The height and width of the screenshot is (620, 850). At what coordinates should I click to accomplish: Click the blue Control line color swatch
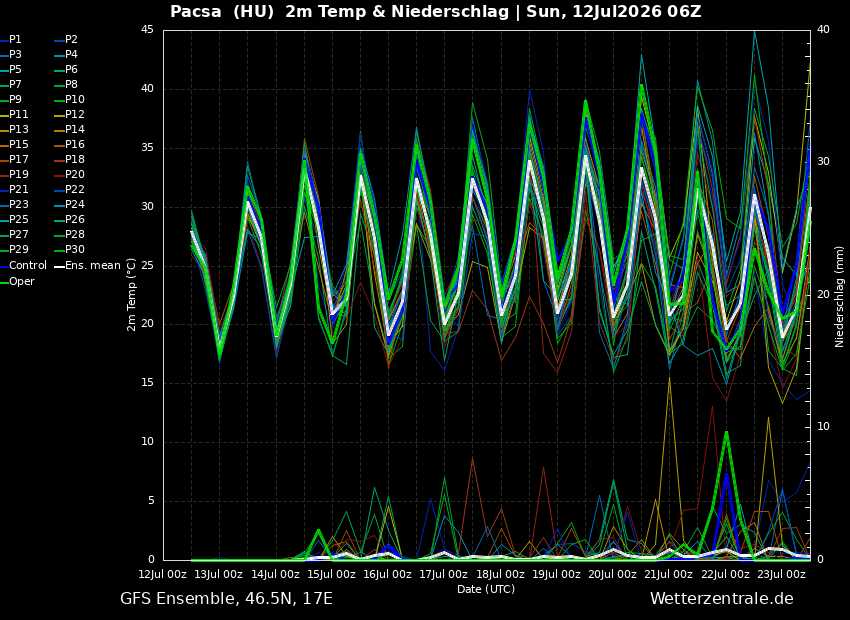pos(4,267)
